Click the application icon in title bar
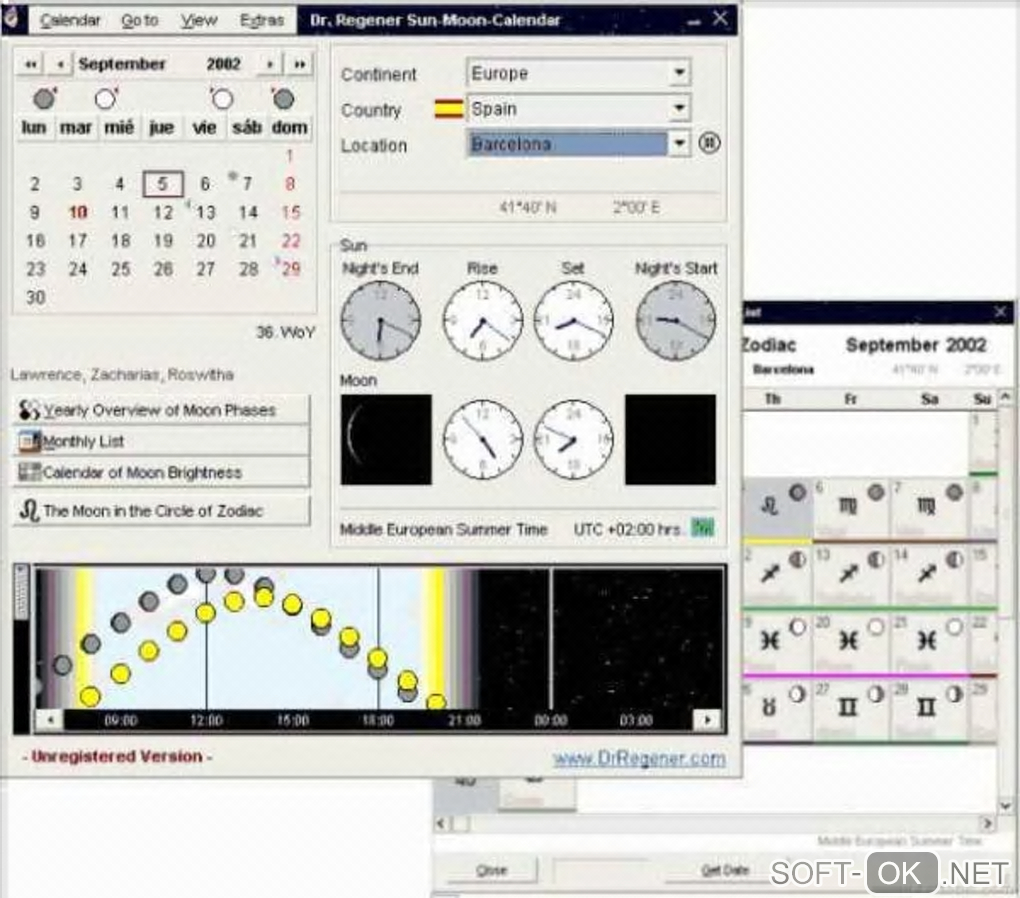This screenshot has height=898, width=1020. tap(13, 20)
